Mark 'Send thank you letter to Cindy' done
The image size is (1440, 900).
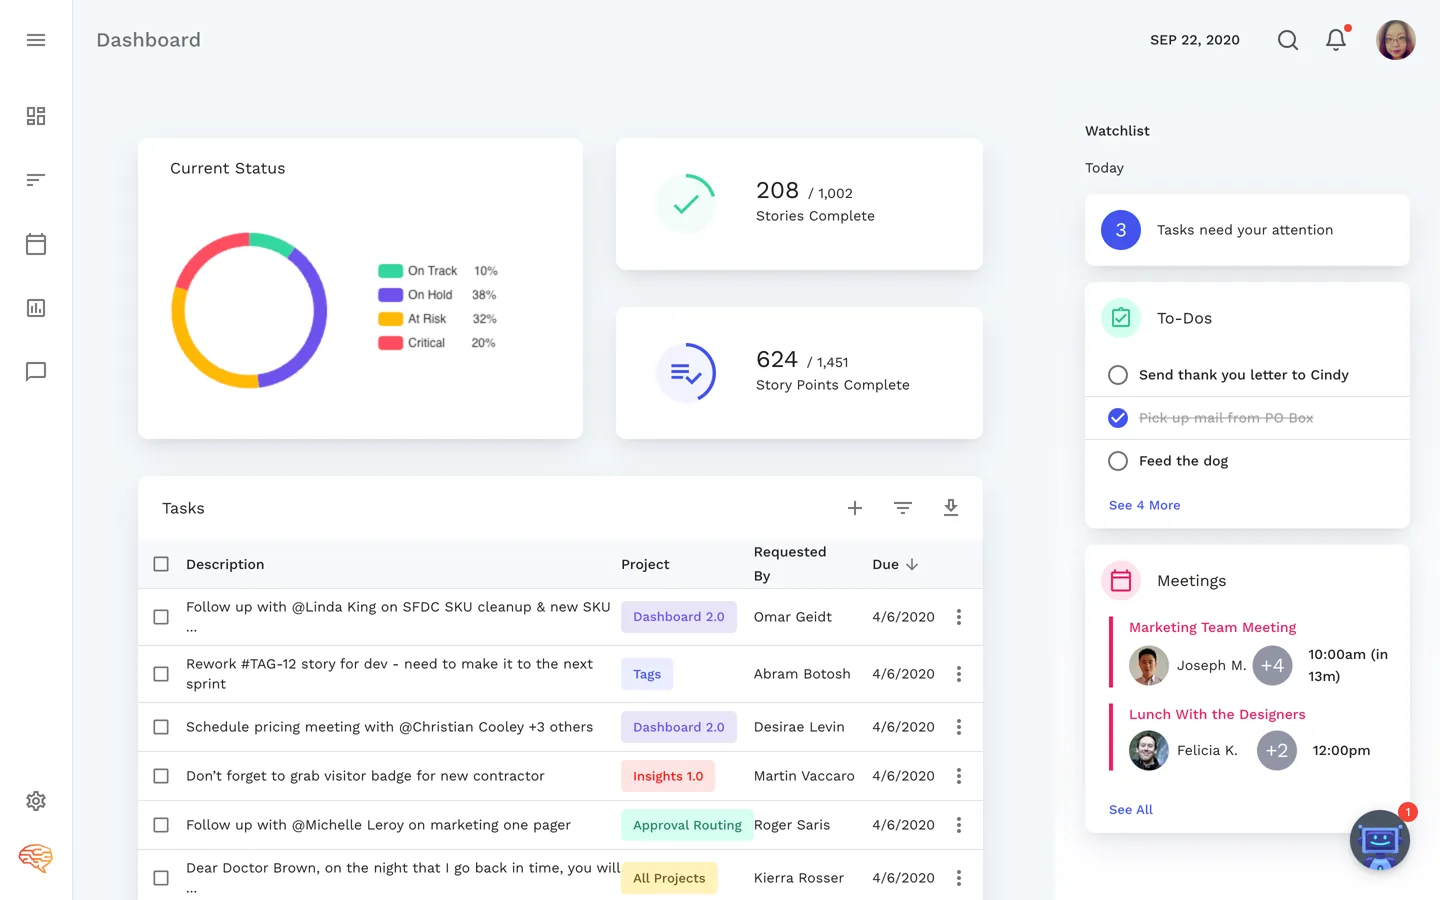point(1118,375)
